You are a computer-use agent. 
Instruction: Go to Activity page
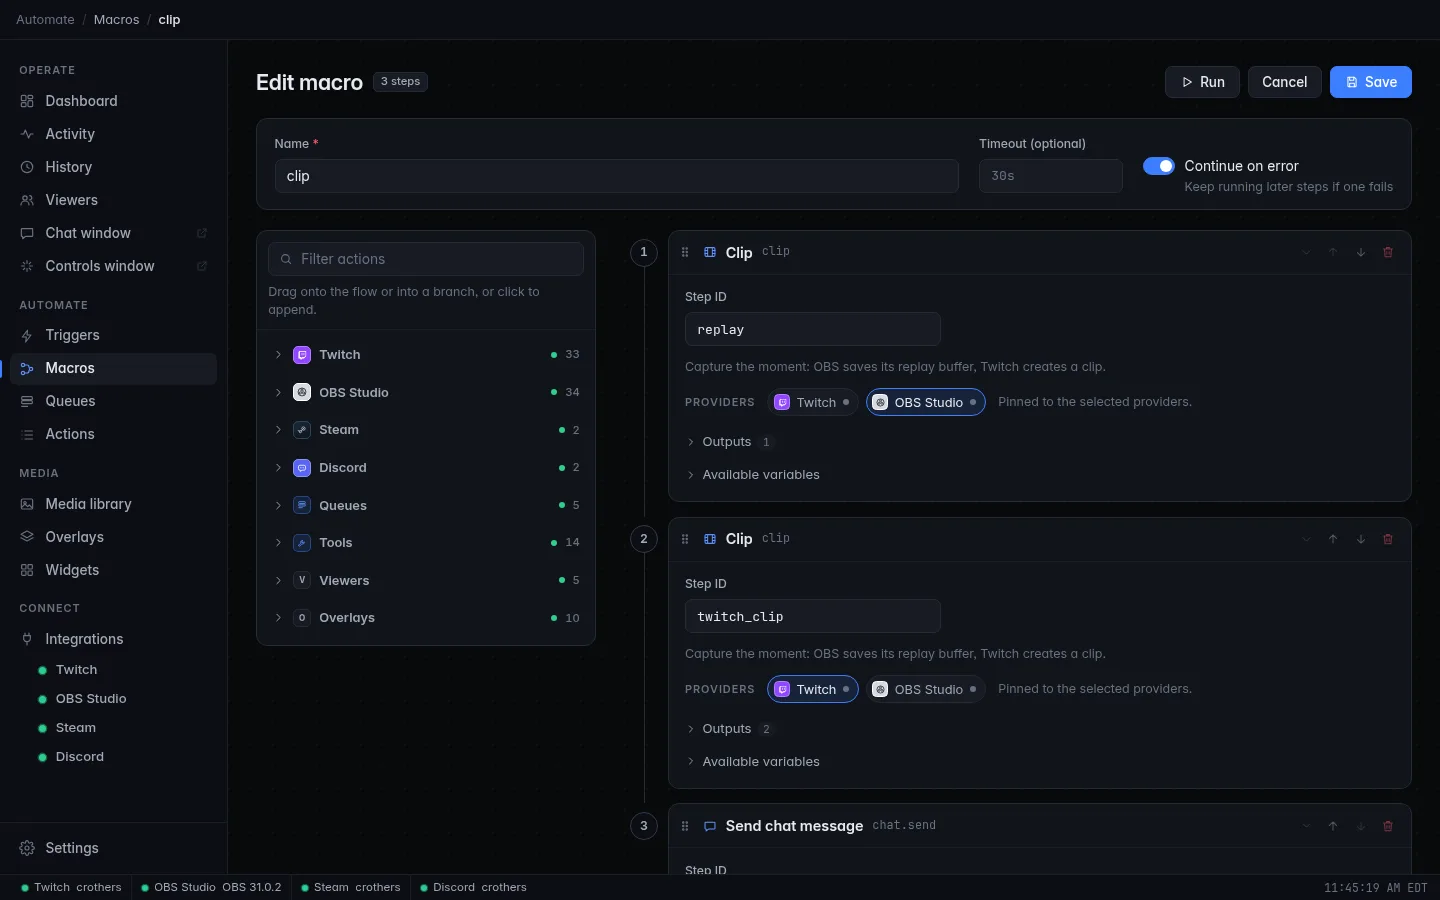point(113,134)
